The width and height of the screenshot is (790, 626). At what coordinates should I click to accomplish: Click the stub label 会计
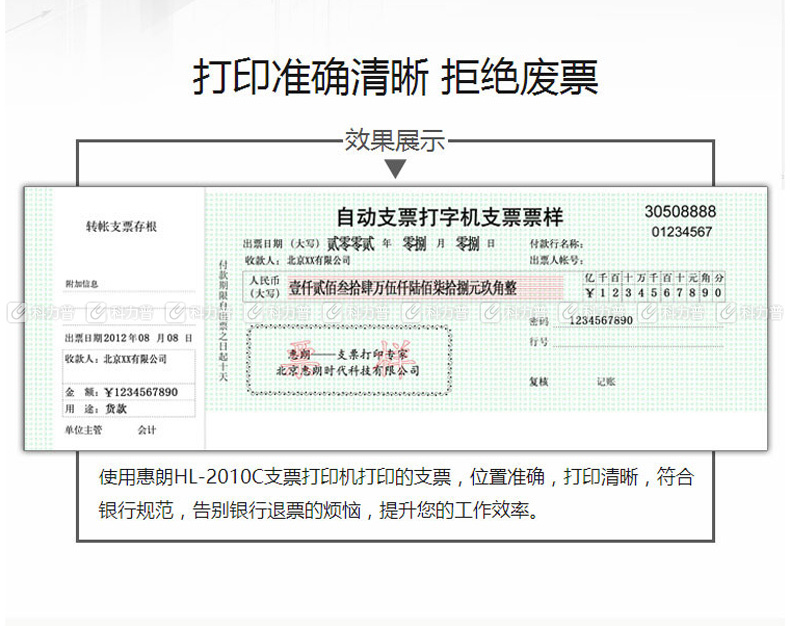(x=147, y=430)
